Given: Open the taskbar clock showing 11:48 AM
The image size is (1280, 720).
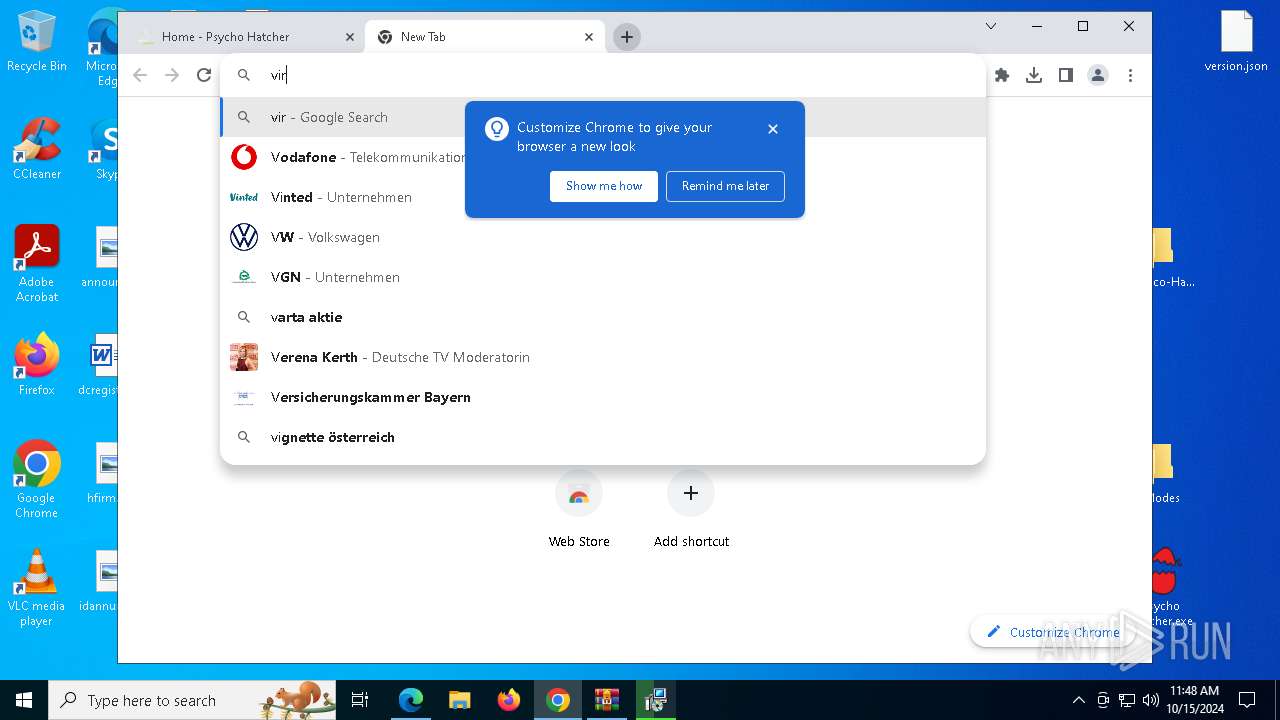Looking at the screenshot, I should click(1194, 700).
